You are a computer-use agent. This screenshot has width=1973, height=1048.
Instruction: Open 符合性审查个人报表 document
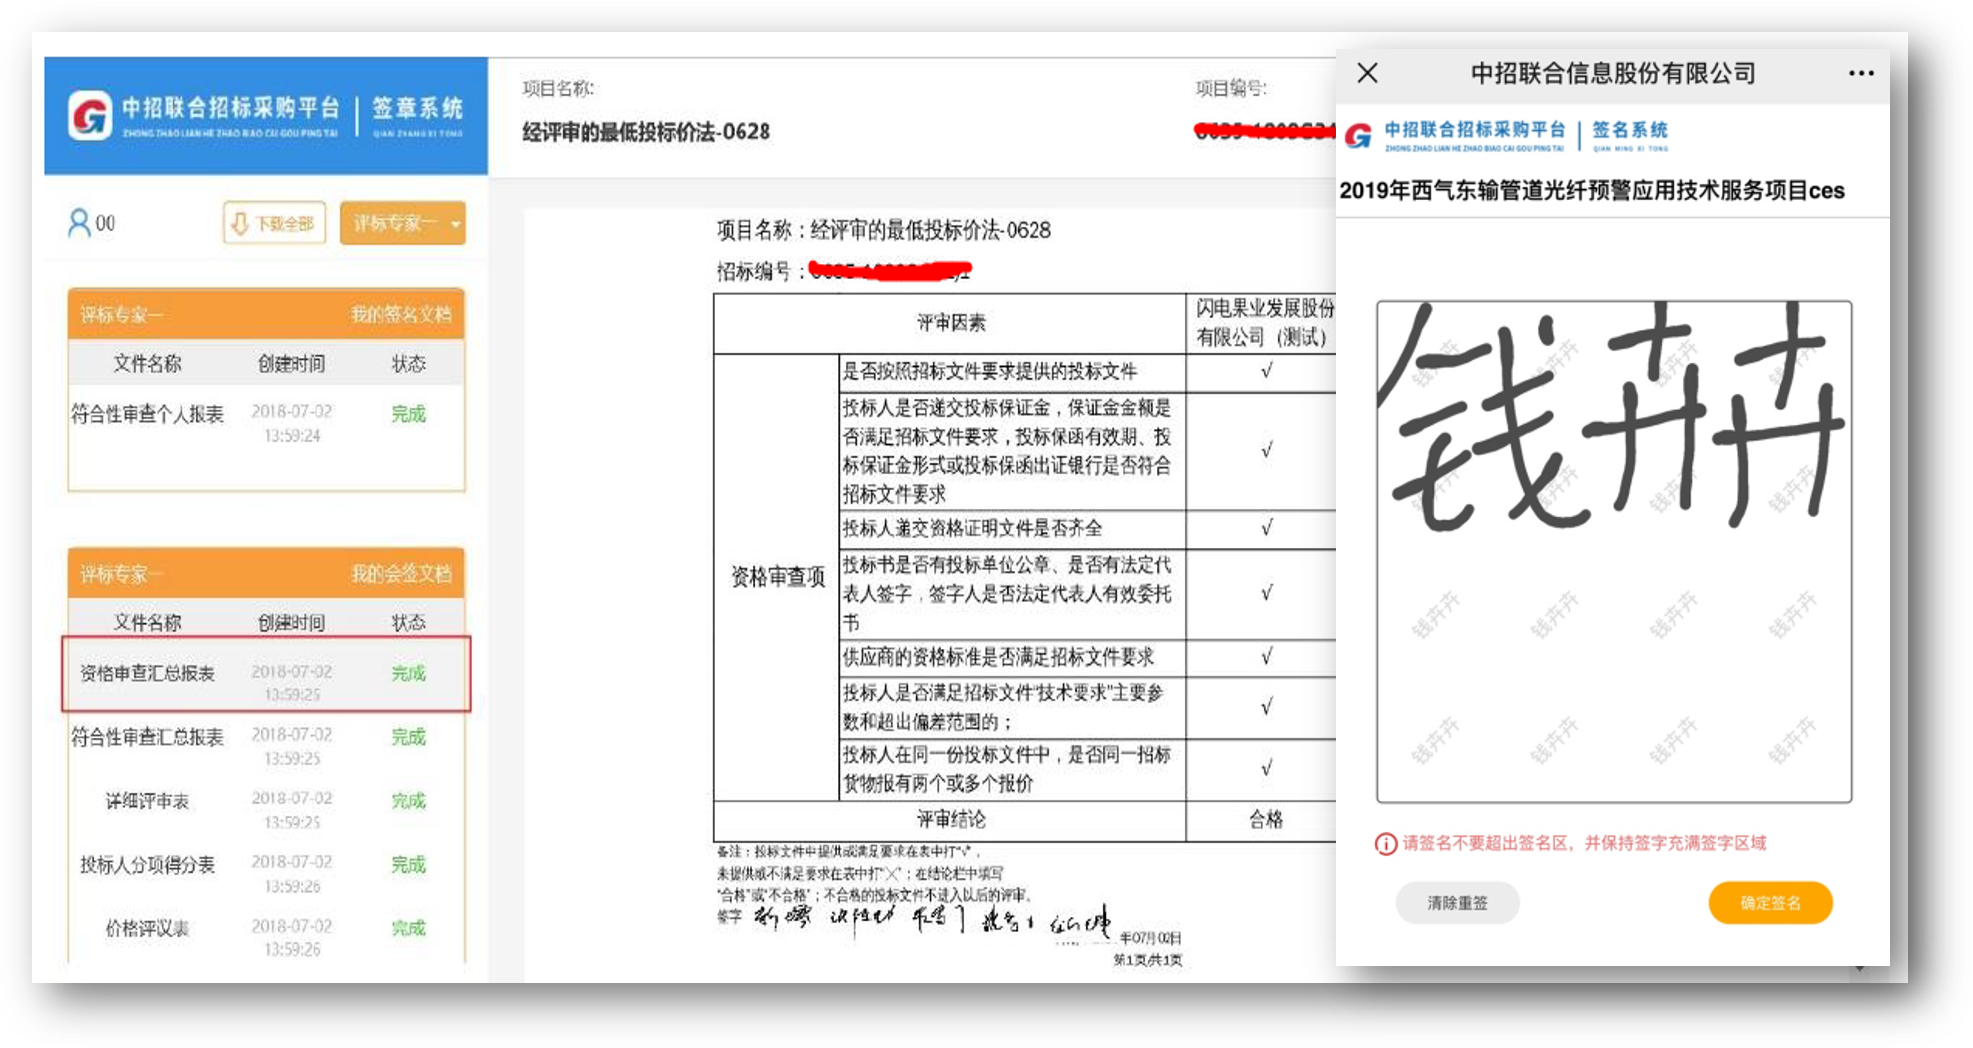[x=147, y=414]
